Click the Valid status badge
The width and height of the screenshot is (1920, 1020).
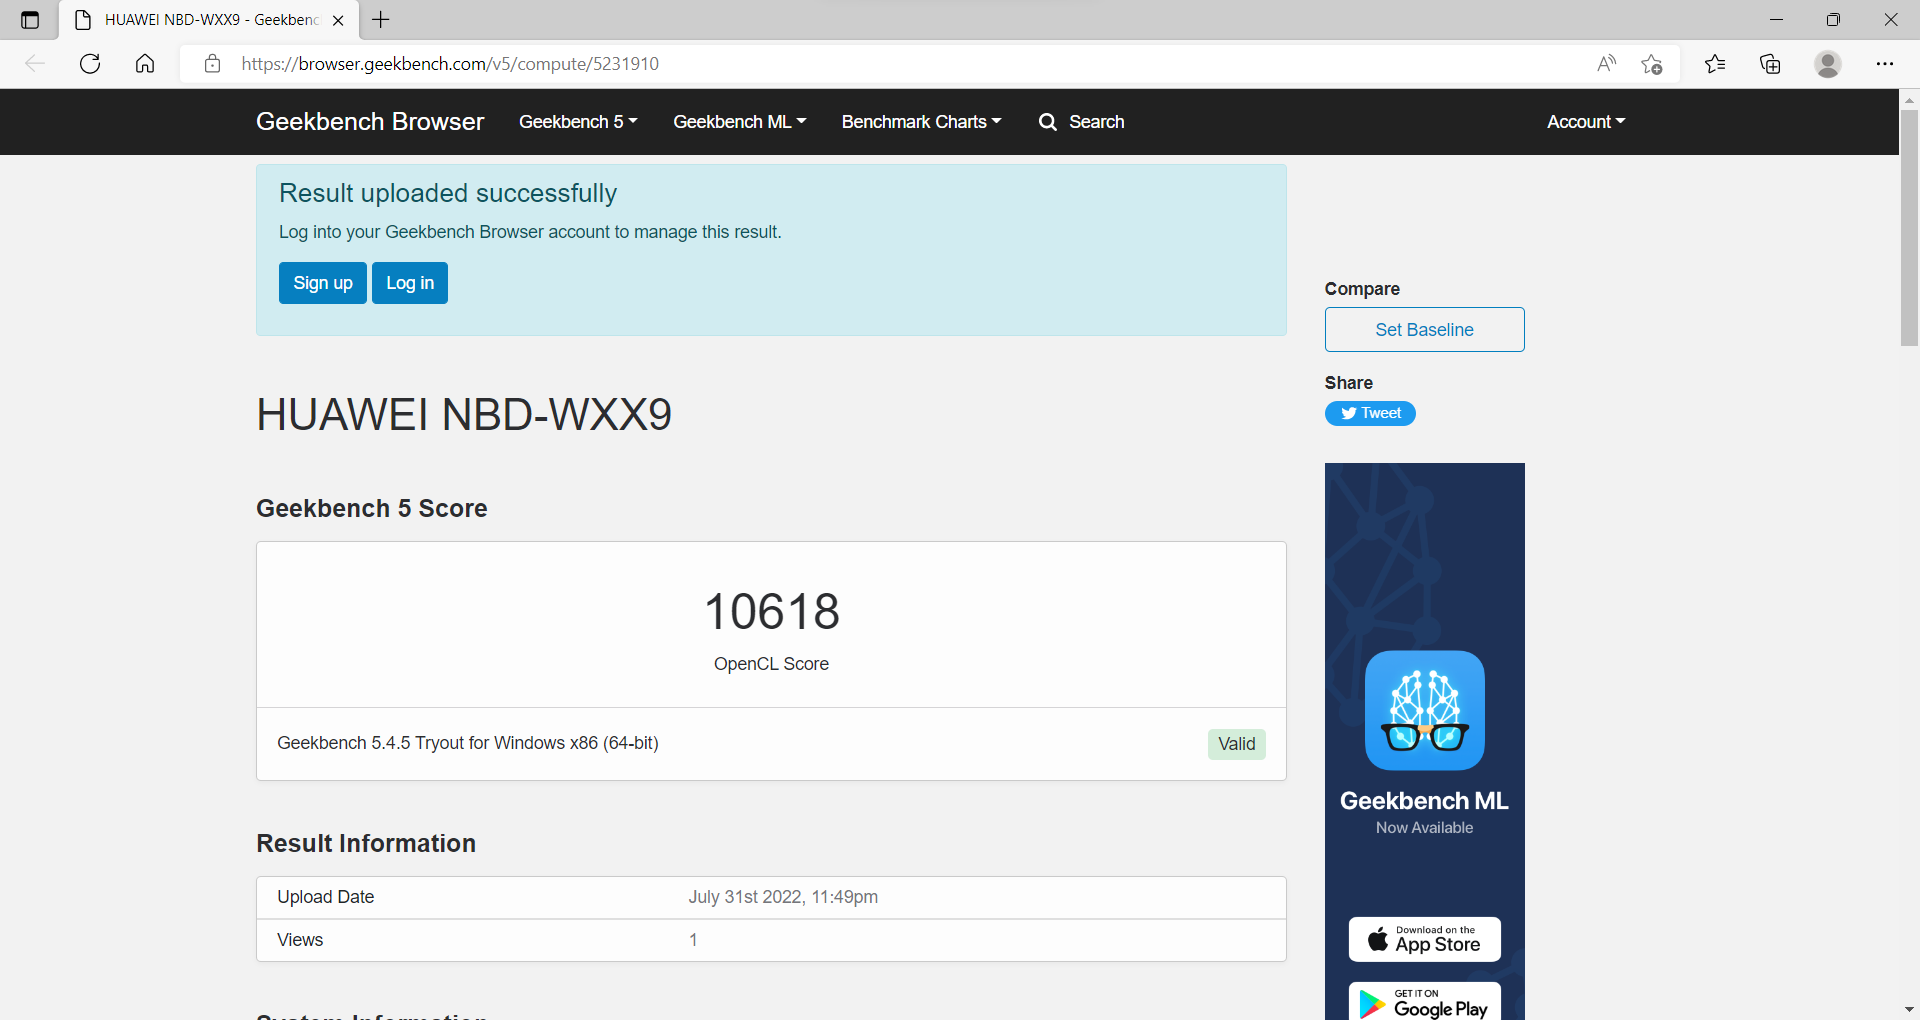point(1237,744)
